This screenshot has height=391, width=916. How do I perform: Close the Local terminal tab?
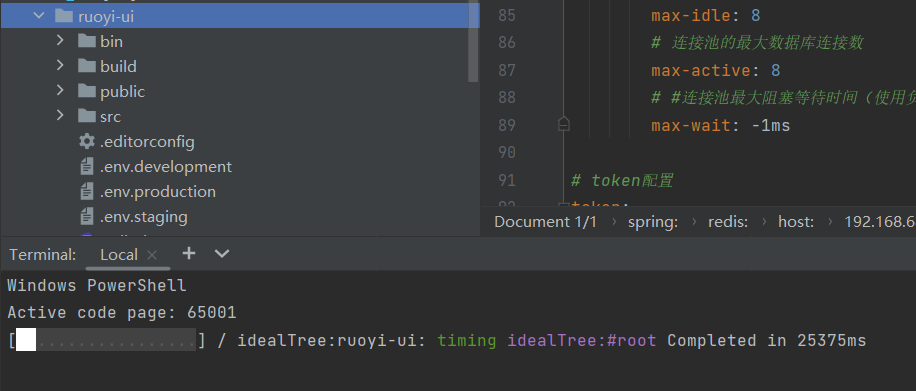tap(152, 255)
